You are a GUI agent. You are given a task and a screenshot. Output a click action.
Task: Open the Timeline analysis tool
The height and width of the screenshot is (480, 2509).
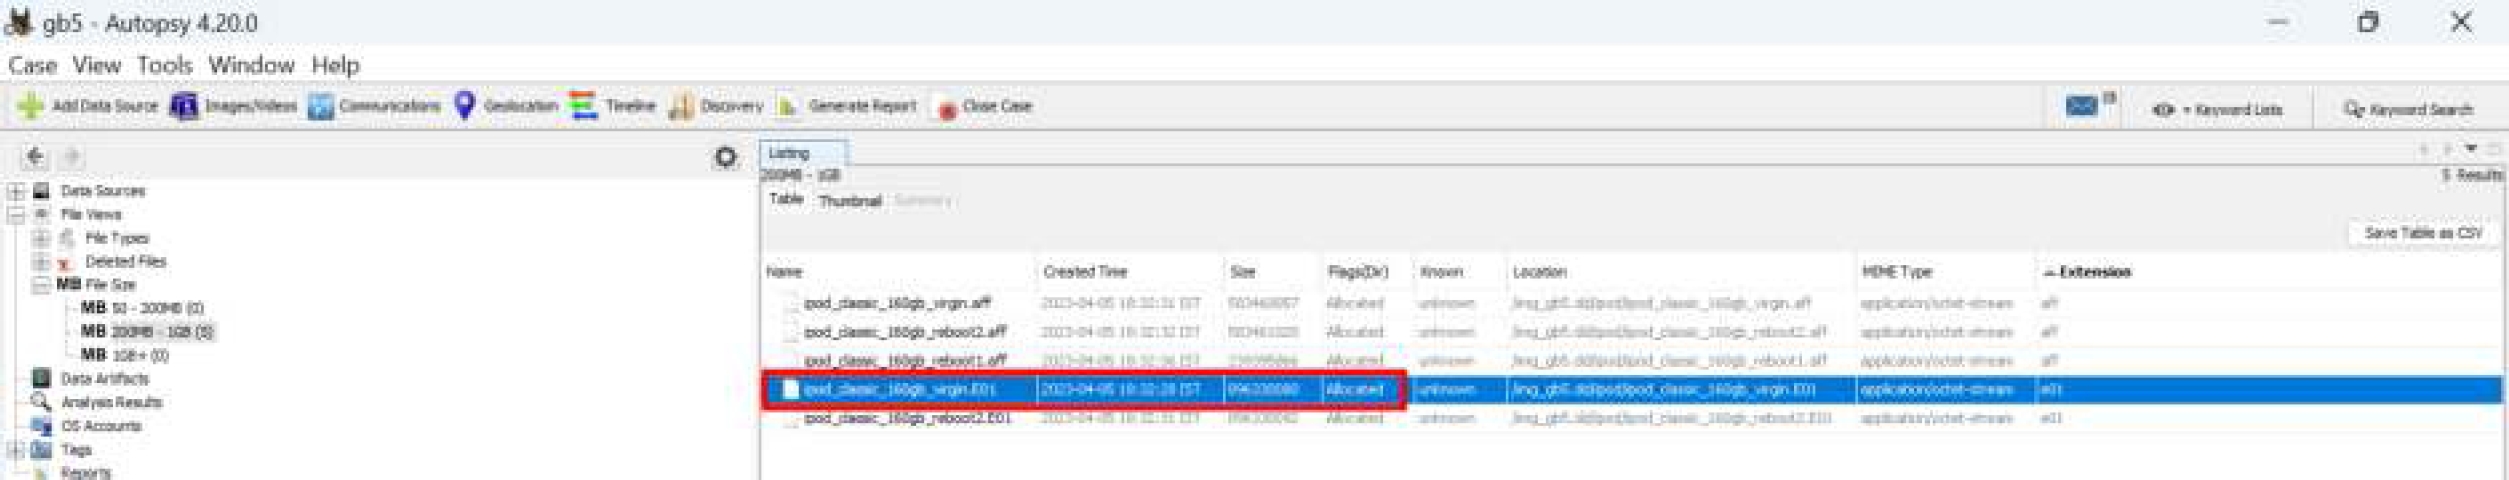coord(583,106)
